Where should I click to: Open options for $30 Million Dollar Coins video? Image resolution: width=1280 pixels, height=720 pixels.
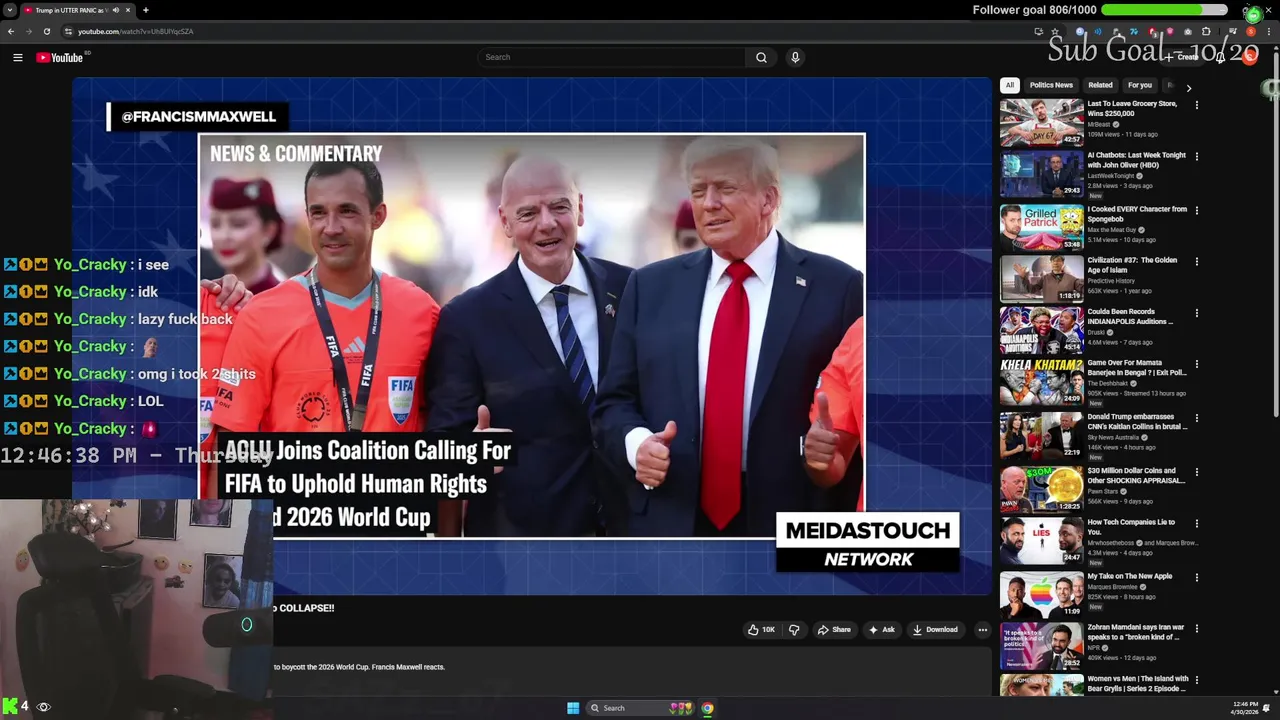tap(1196, 471)
